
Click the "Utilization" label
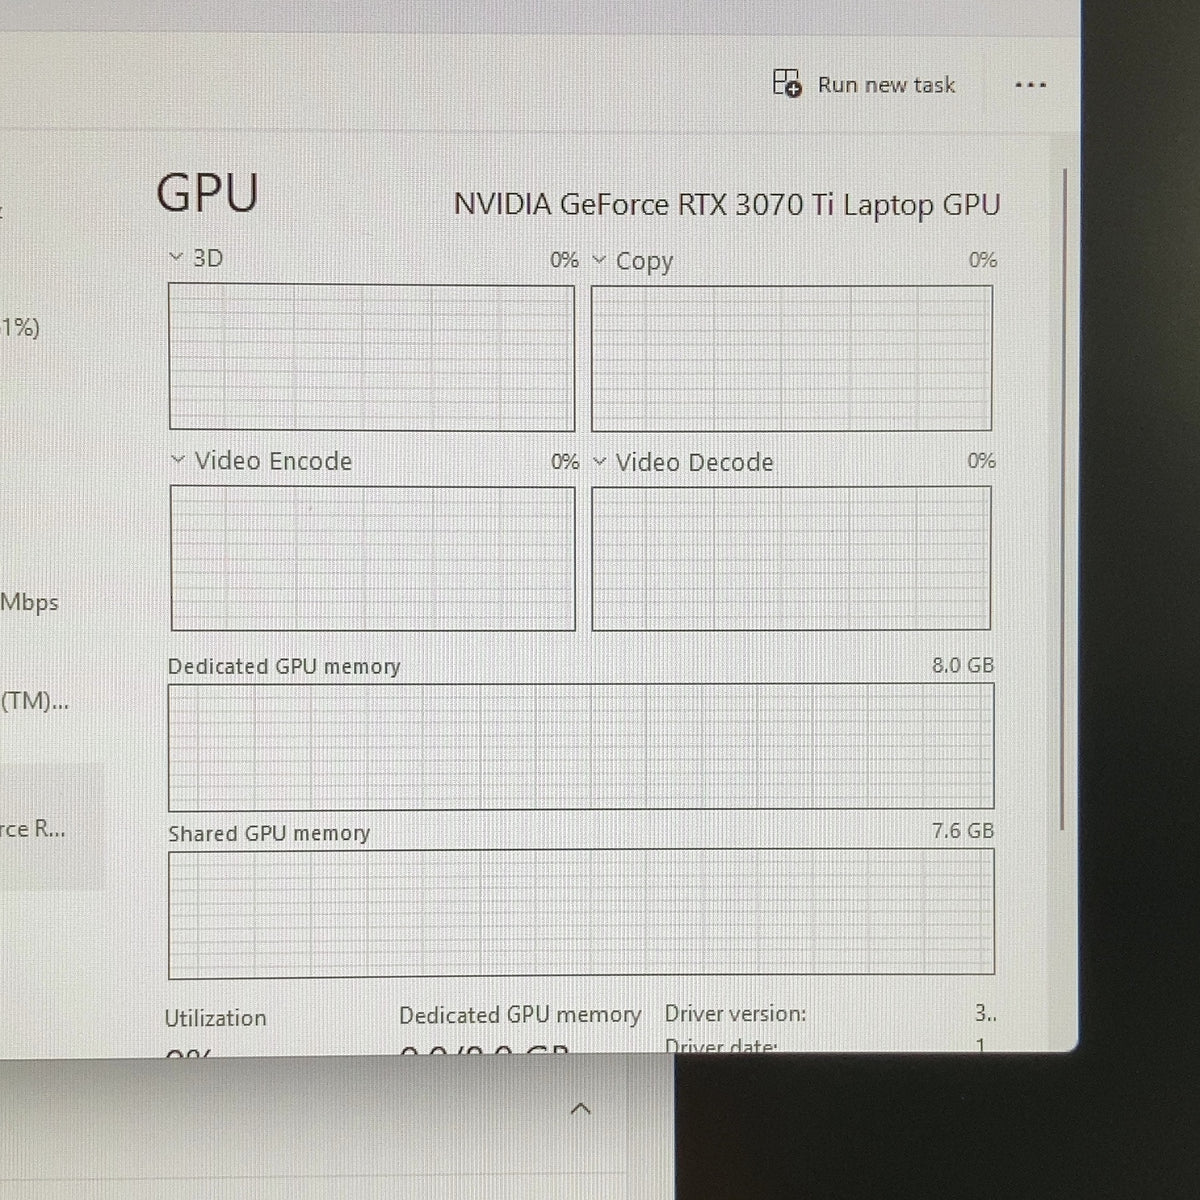216,1018
